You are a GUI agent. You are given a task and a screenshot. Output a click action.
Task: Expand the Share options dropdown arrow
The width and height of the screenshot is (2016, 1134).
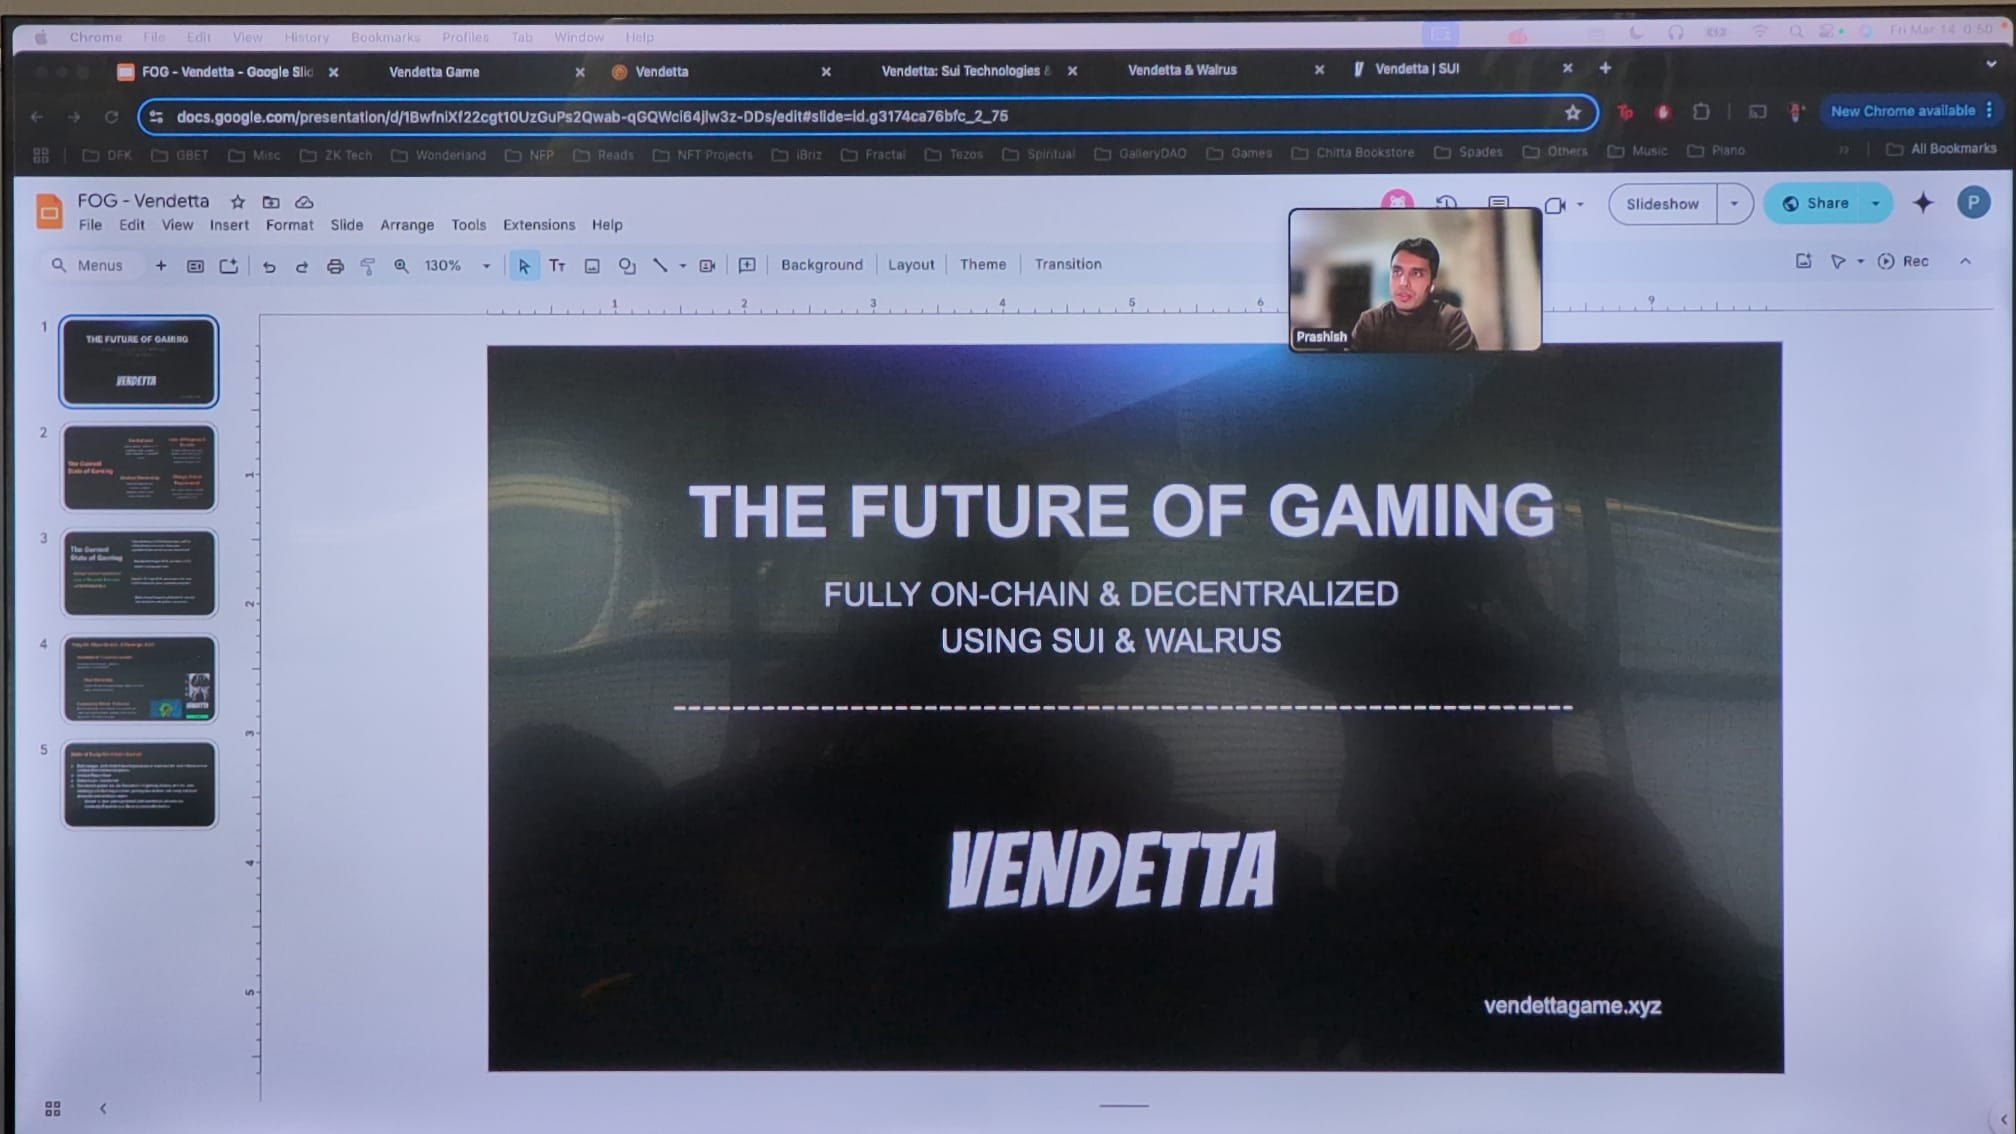point(1876,204)
